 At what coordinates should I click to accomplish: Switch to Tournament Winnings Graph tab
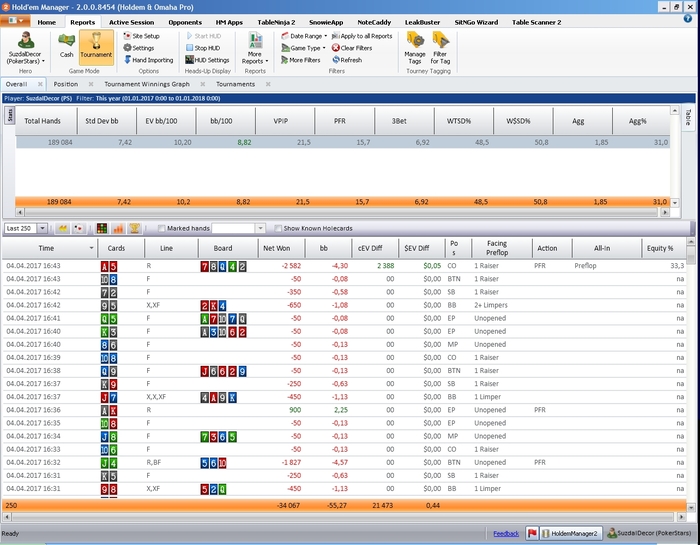tap(147, 84)
